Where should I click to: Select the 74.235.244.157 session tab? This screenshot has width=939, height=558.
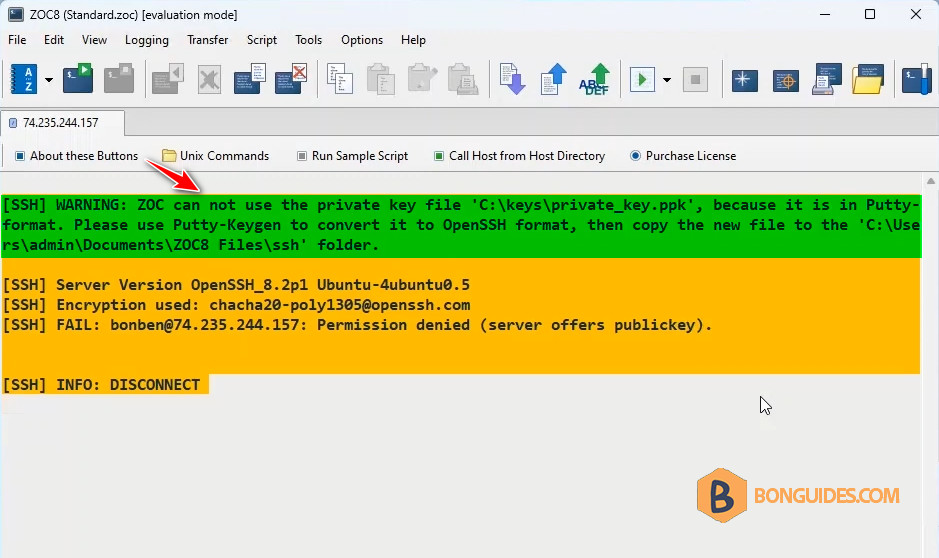click(62, 123)
